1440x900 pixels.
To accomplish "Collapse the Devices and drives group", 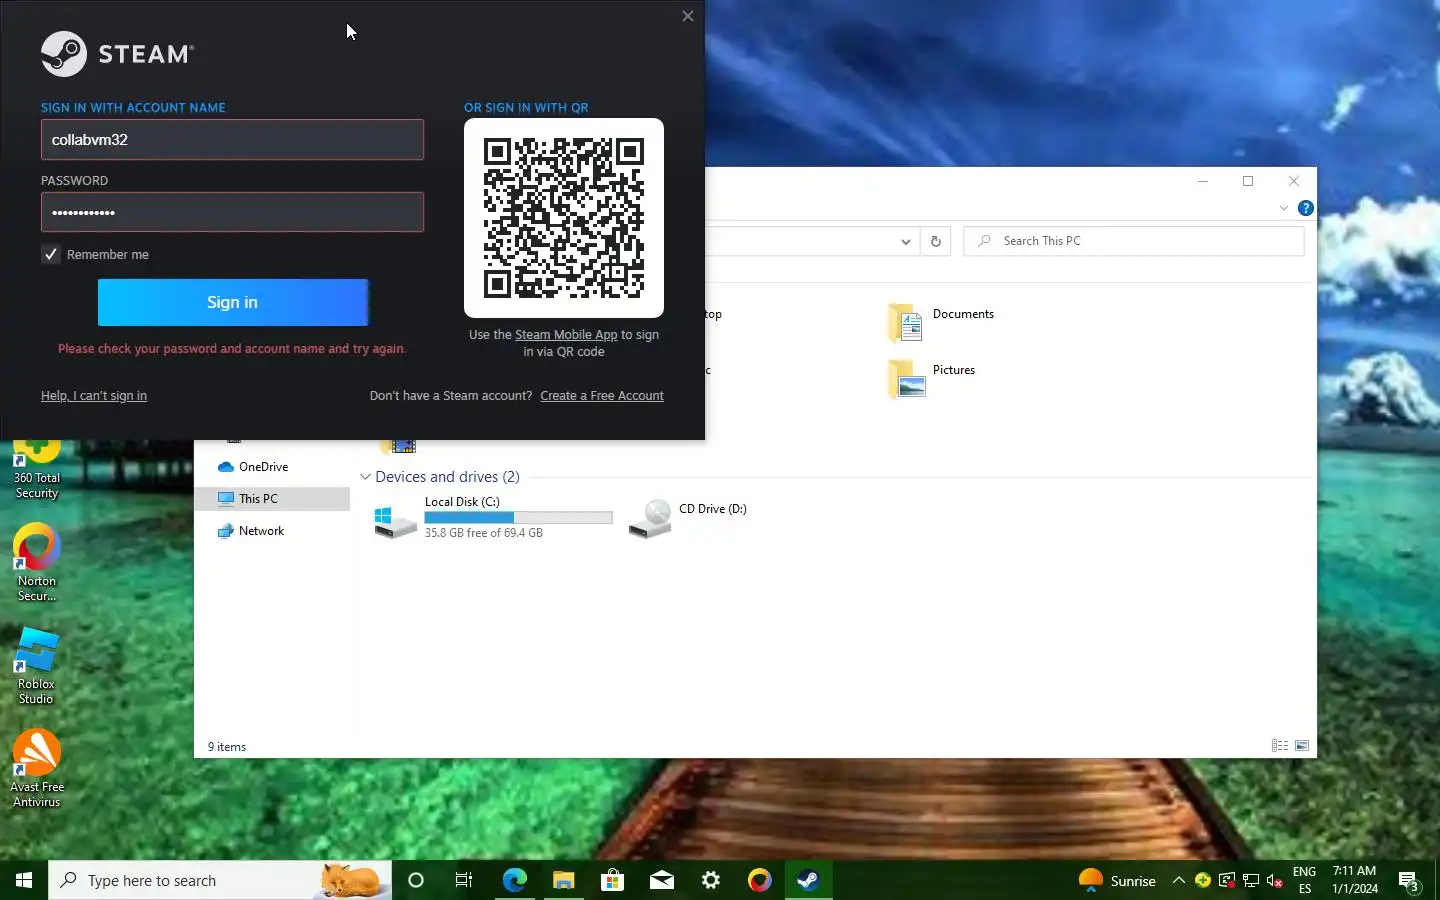I will coord(365,477).
